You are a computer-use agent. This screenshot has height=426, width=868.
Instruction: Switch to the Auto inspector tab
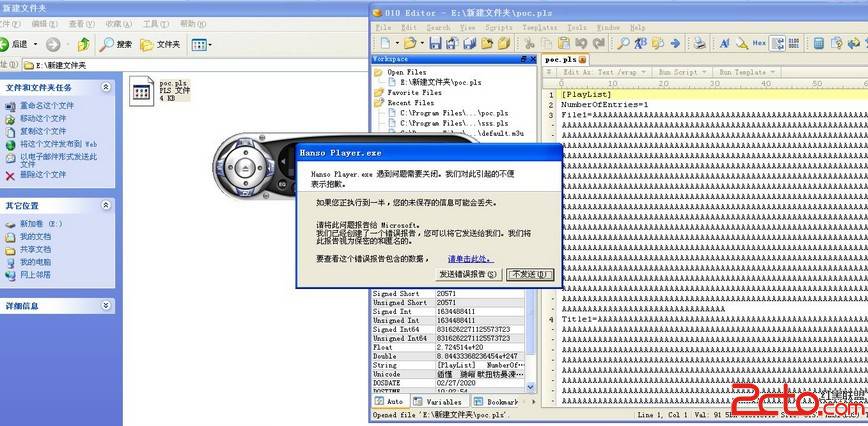click(x=390, y=401)
